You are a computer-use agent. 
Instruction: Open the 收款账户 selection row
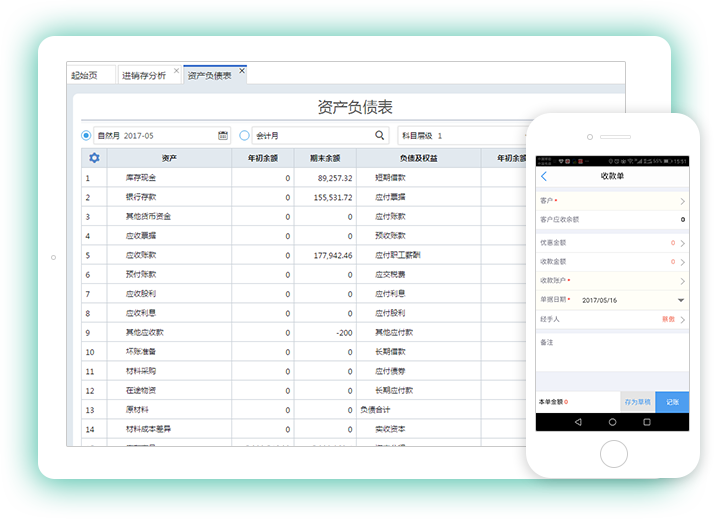pyautogui.click(x=612, y=280)
